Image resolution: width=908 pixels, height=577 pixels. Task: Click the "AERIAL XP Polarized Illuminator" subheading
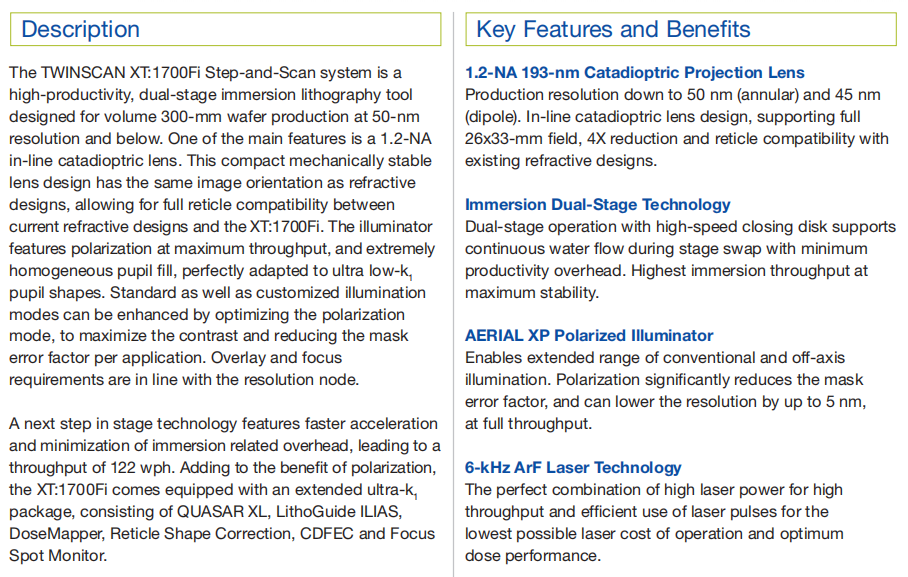pyautogui.click(x=589, y=336)
